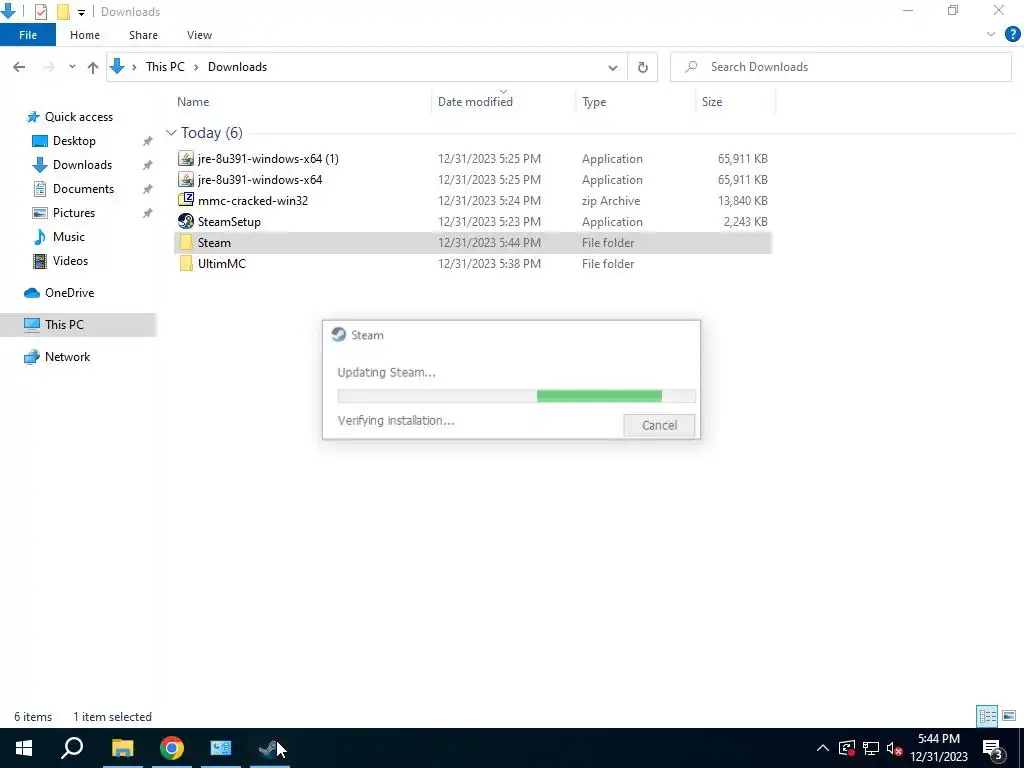Select the SteamSetup application icon
Image resolution: width=1024 pixels, height=768 pixels.
pos(186,221)
